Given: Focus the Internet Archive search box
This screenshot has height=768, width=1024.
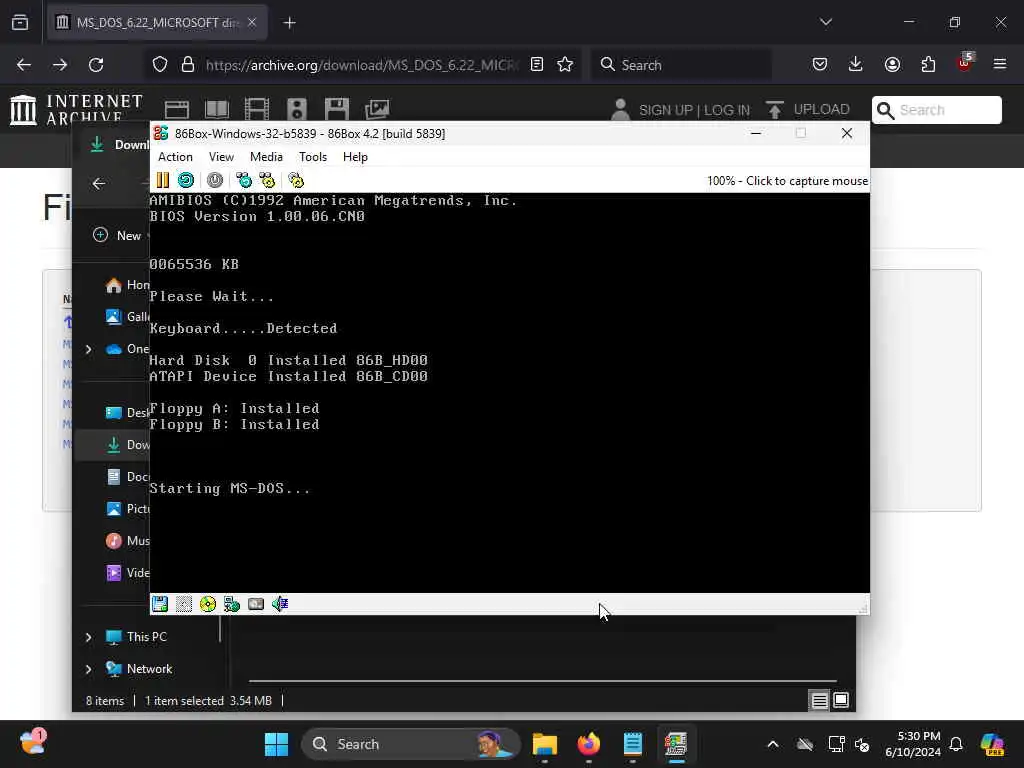Looking at the screenshot, I should coord(936,110).
